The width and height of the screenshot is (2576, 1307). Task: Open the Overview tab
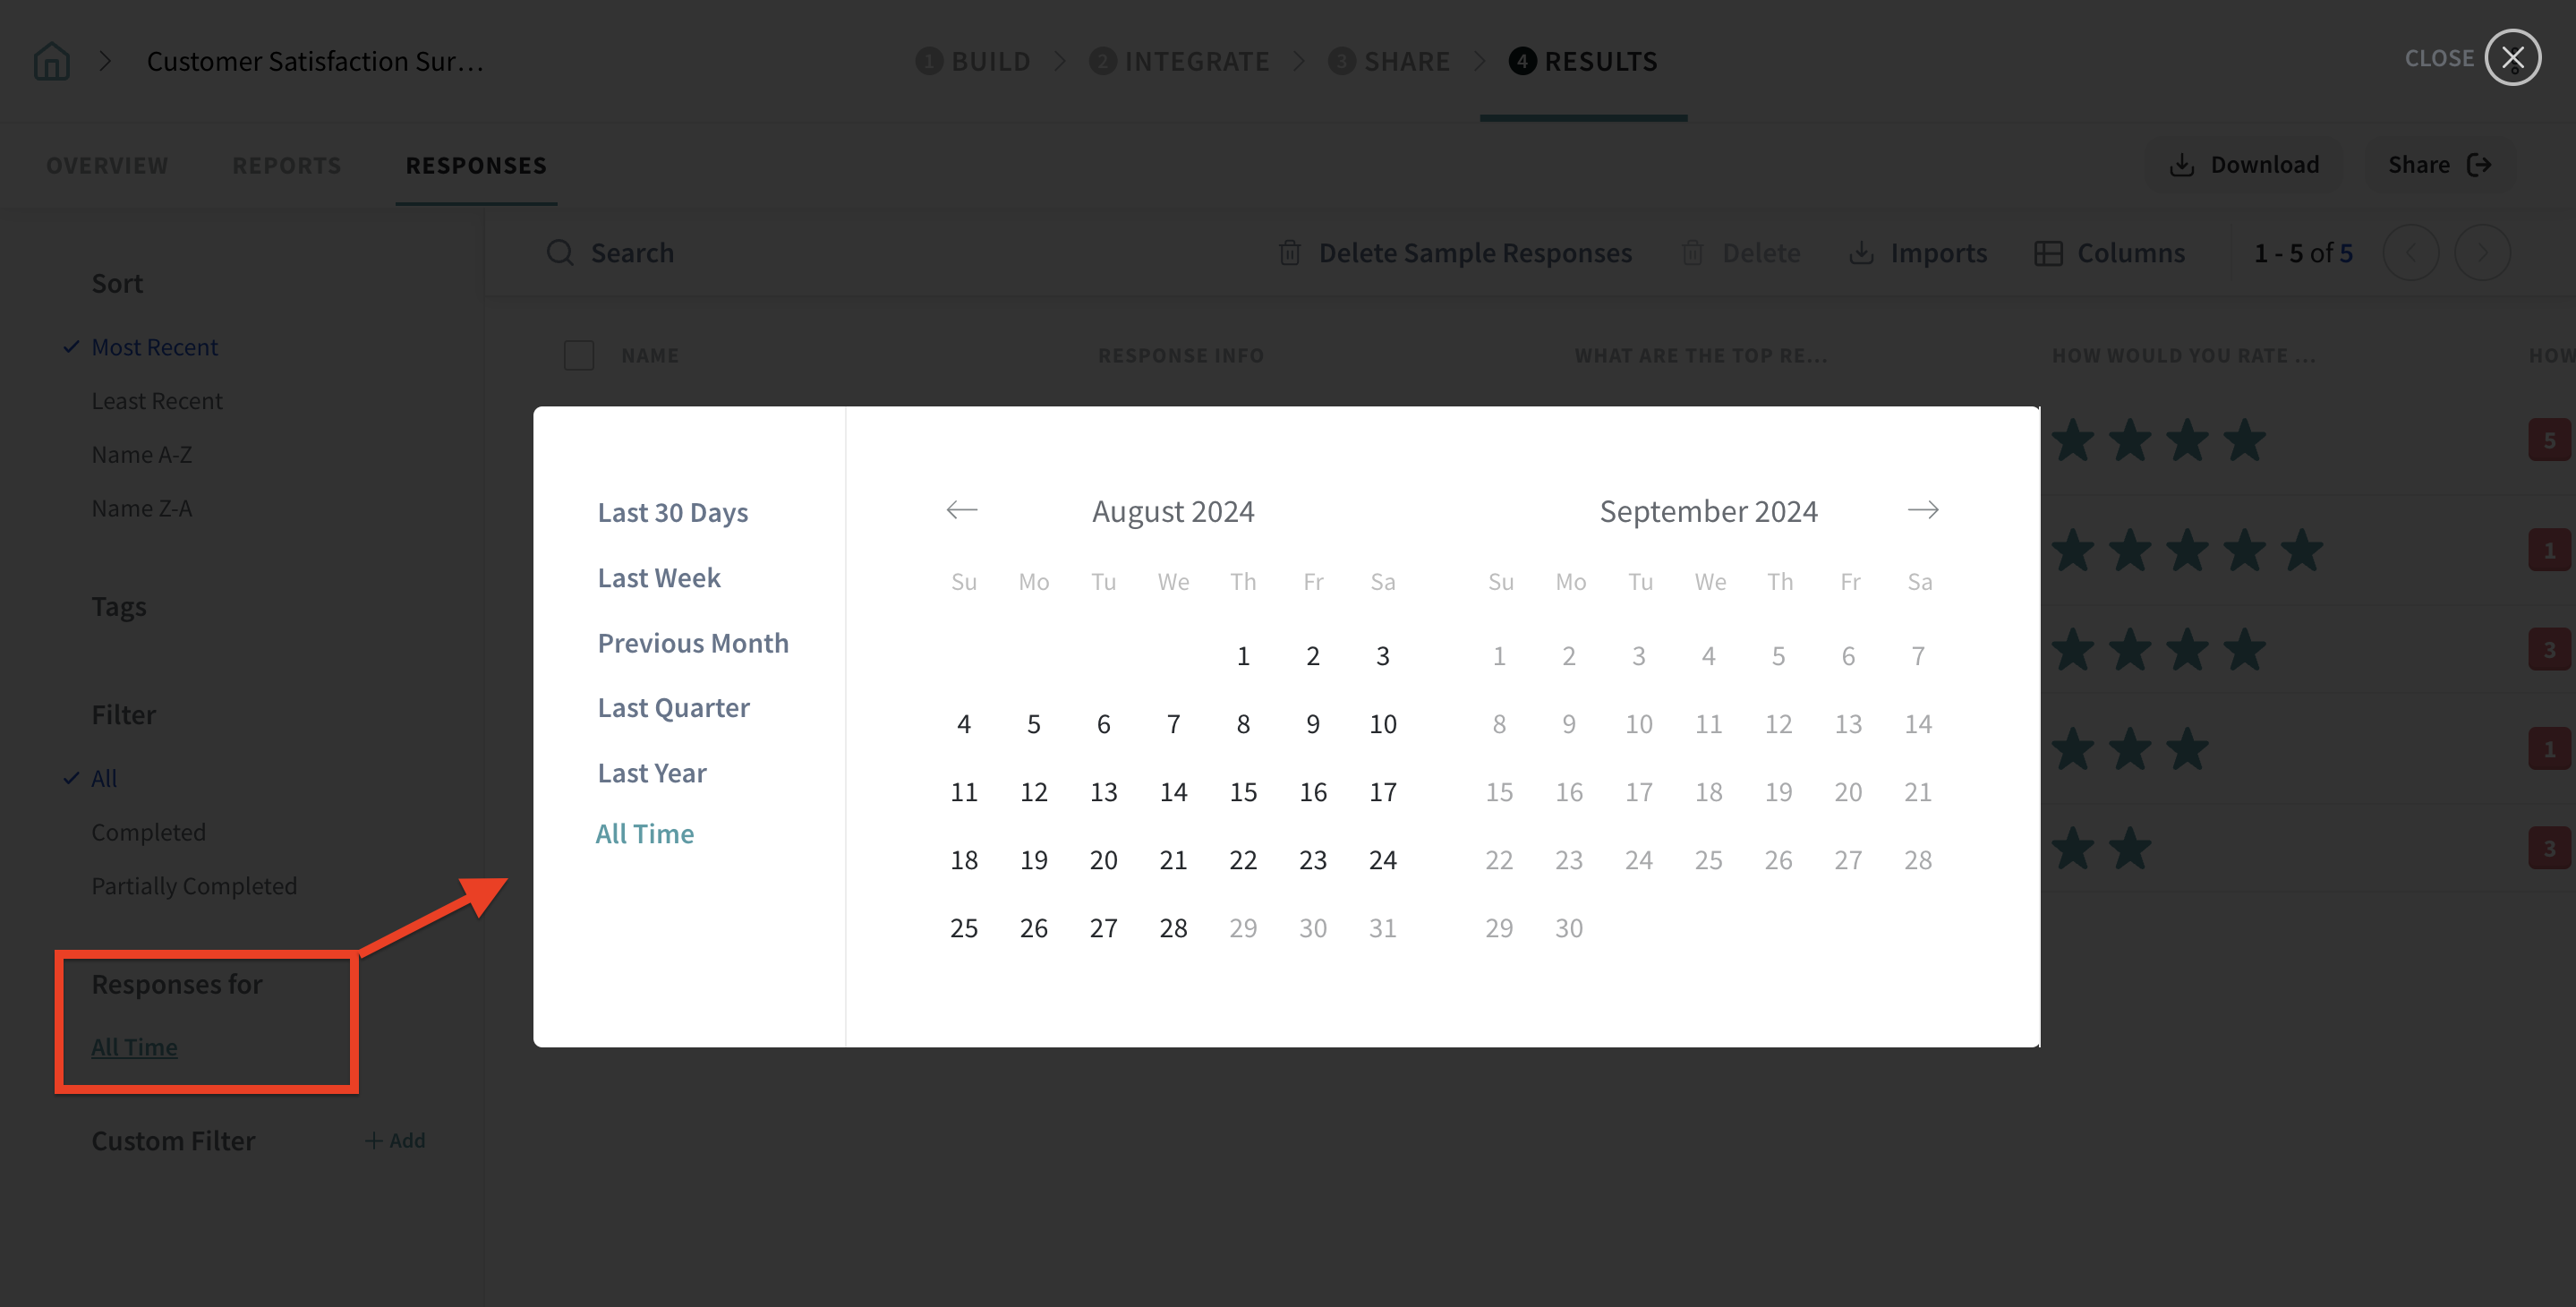[x=107, y=165]
